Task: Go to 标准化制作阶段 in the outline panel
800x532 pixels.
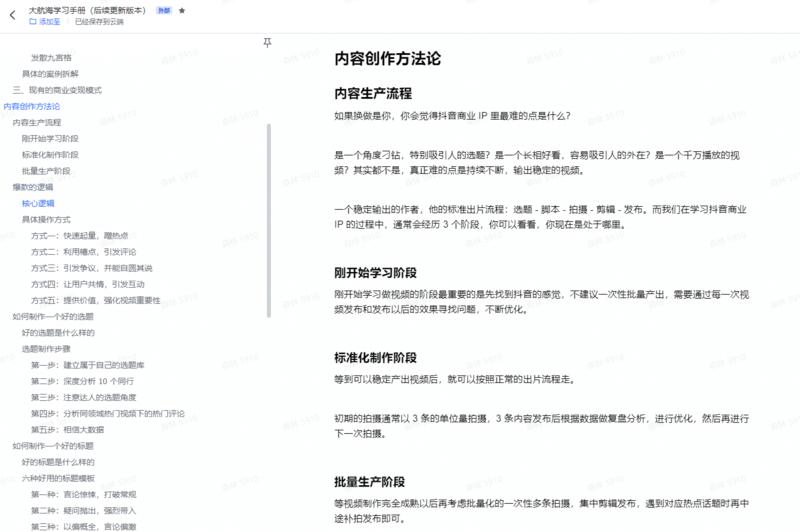Action: coord(50,155)
